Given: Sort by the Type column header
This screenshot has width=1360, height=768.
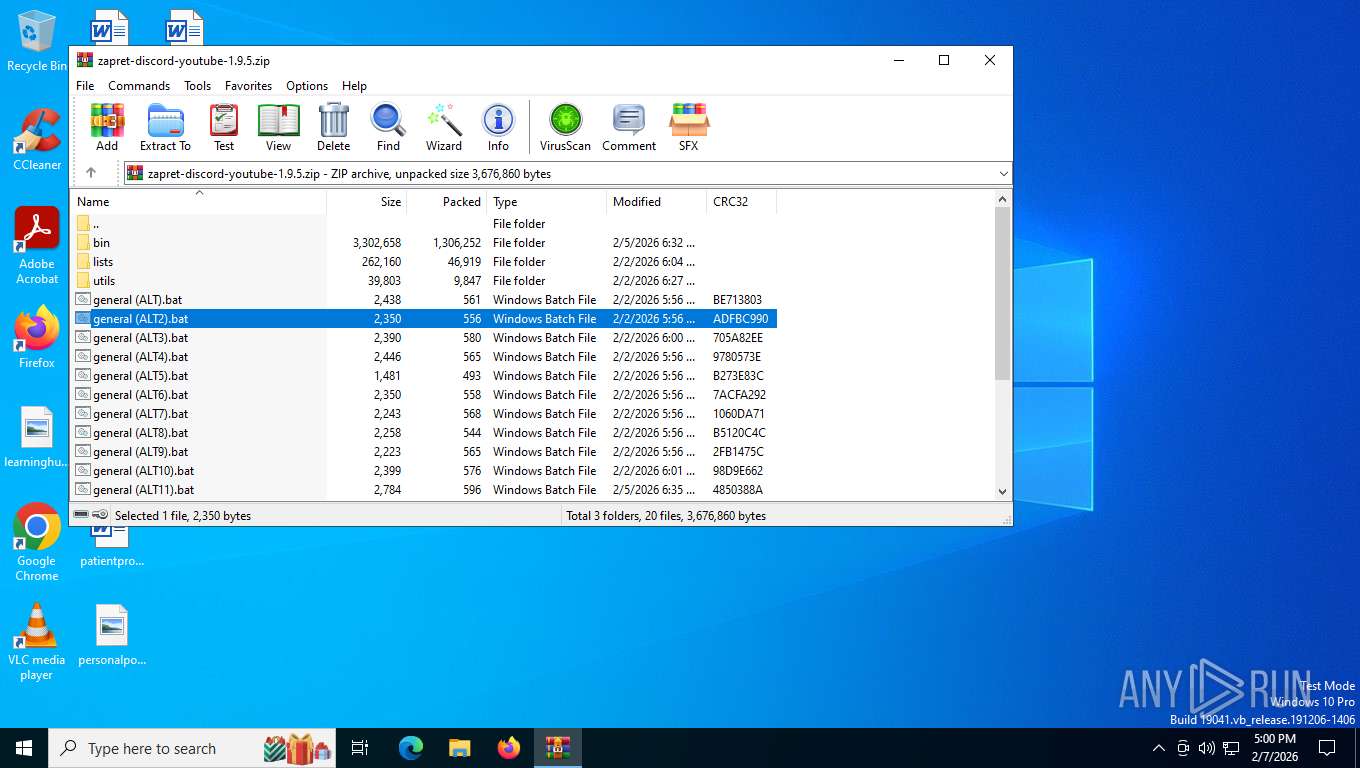Looking at the screenshot, I should (546, 201).
